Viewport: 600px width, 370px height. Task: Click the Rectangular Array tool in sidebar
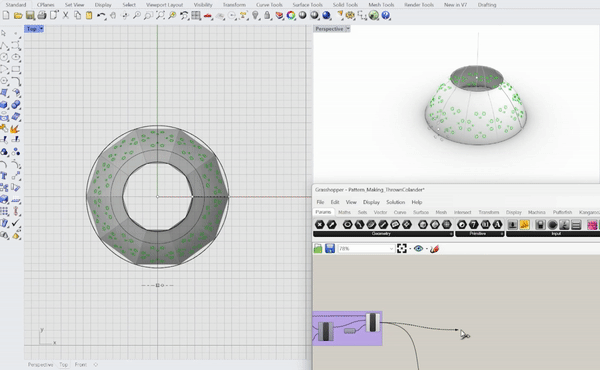point(4,211)
